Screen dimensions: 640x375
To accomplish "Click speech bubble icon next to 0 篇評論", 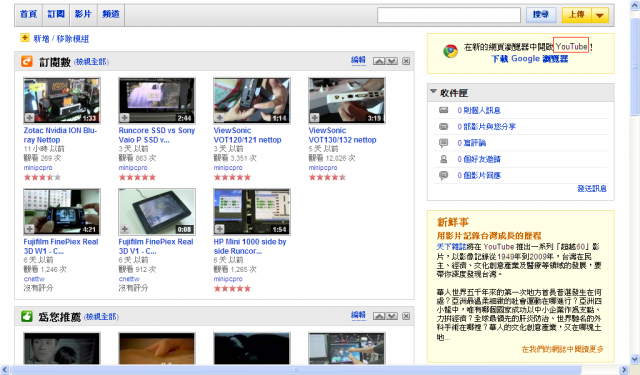I will point(443,143).
